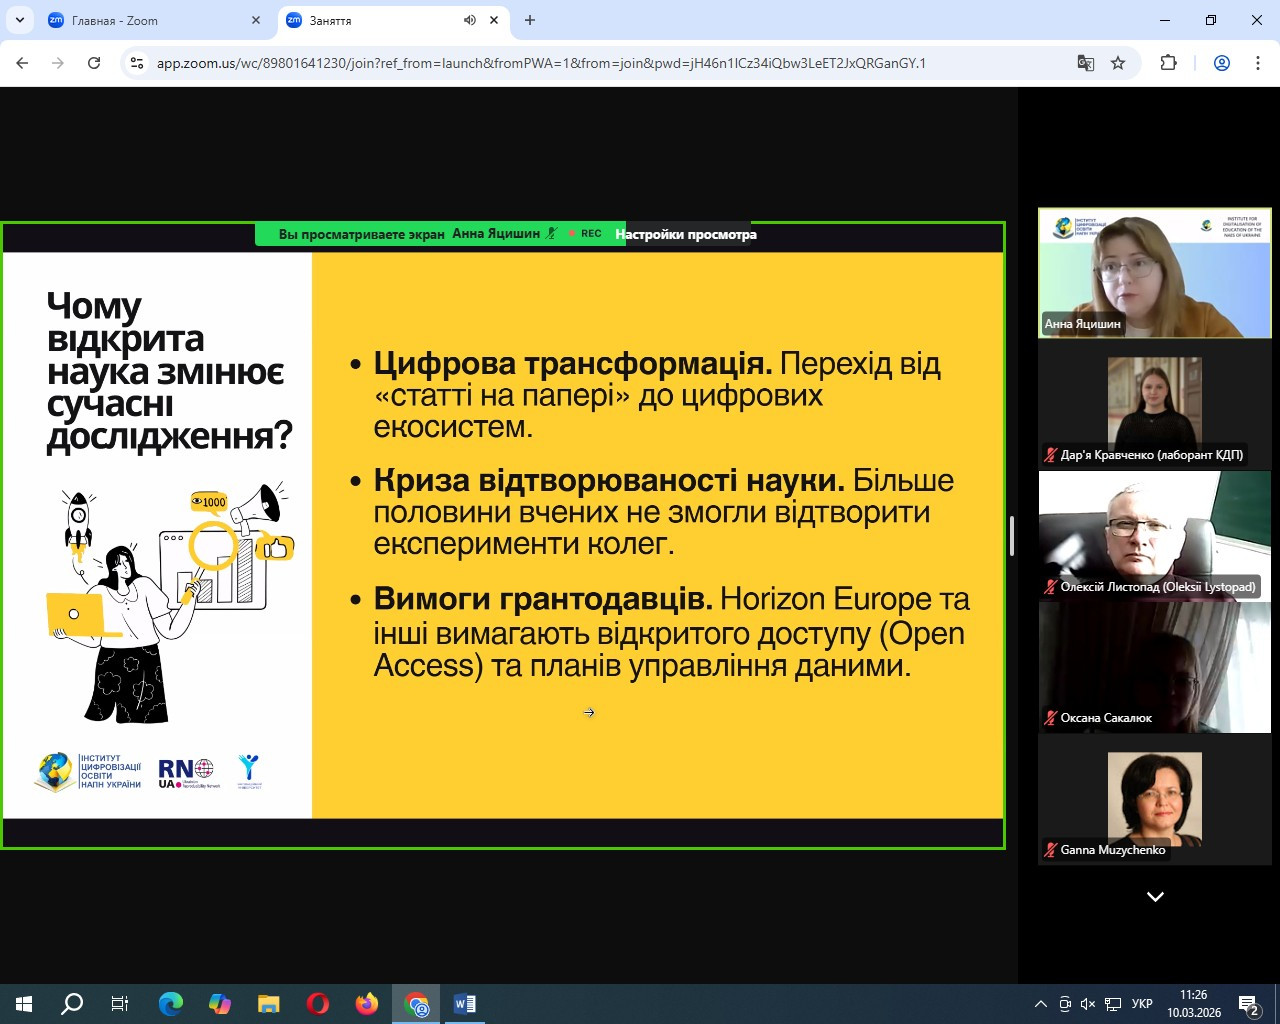
Task: Bookmark this page with the star icon
Action: point(1118,63)
